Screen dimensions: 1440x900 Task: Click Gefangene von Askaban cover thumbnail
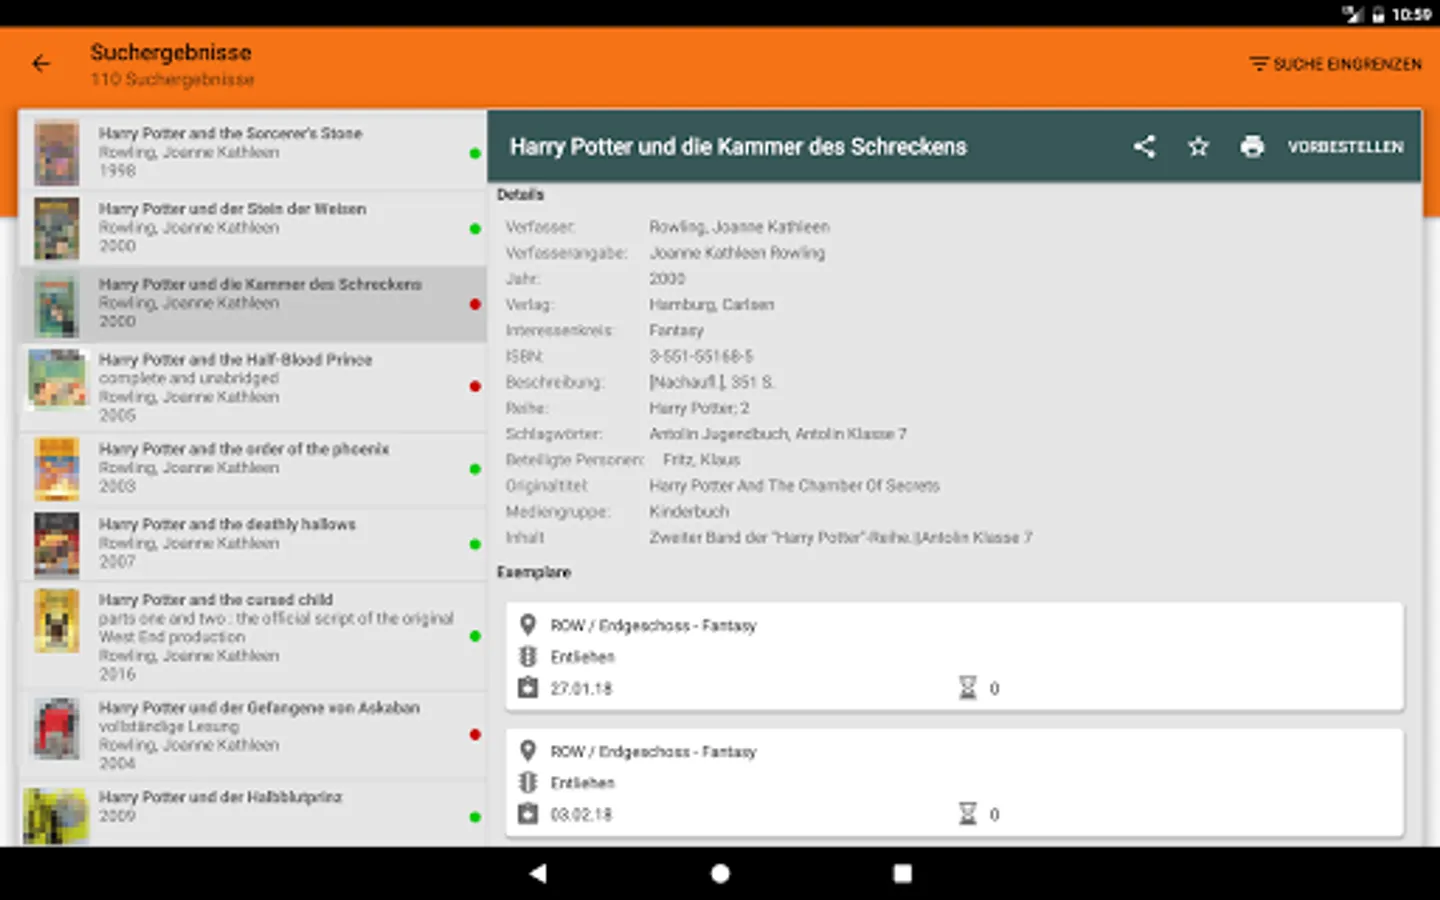(57, 728)
